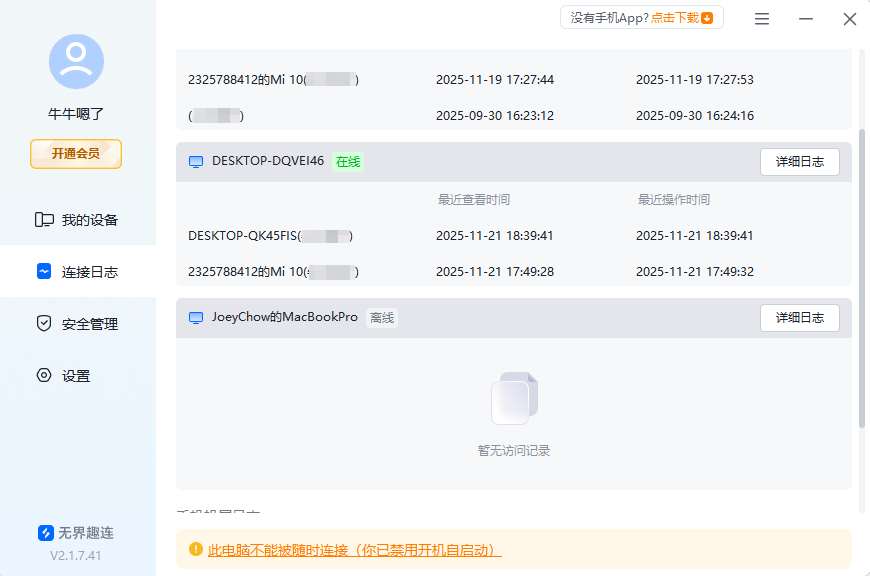Click the 暂无访问记录 empty state illustration
The image size is (870, 576).
(x=513, y=400)
